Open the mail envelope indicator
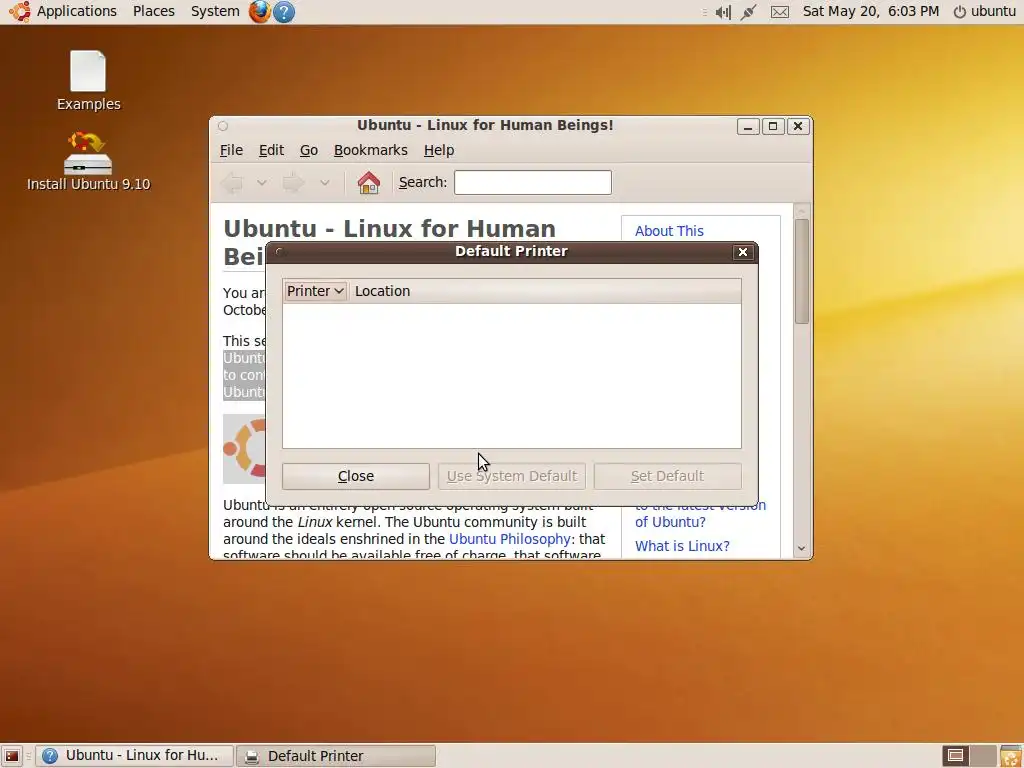The height and width of the screenshot is (768, 1024). [x=780, y=12]
